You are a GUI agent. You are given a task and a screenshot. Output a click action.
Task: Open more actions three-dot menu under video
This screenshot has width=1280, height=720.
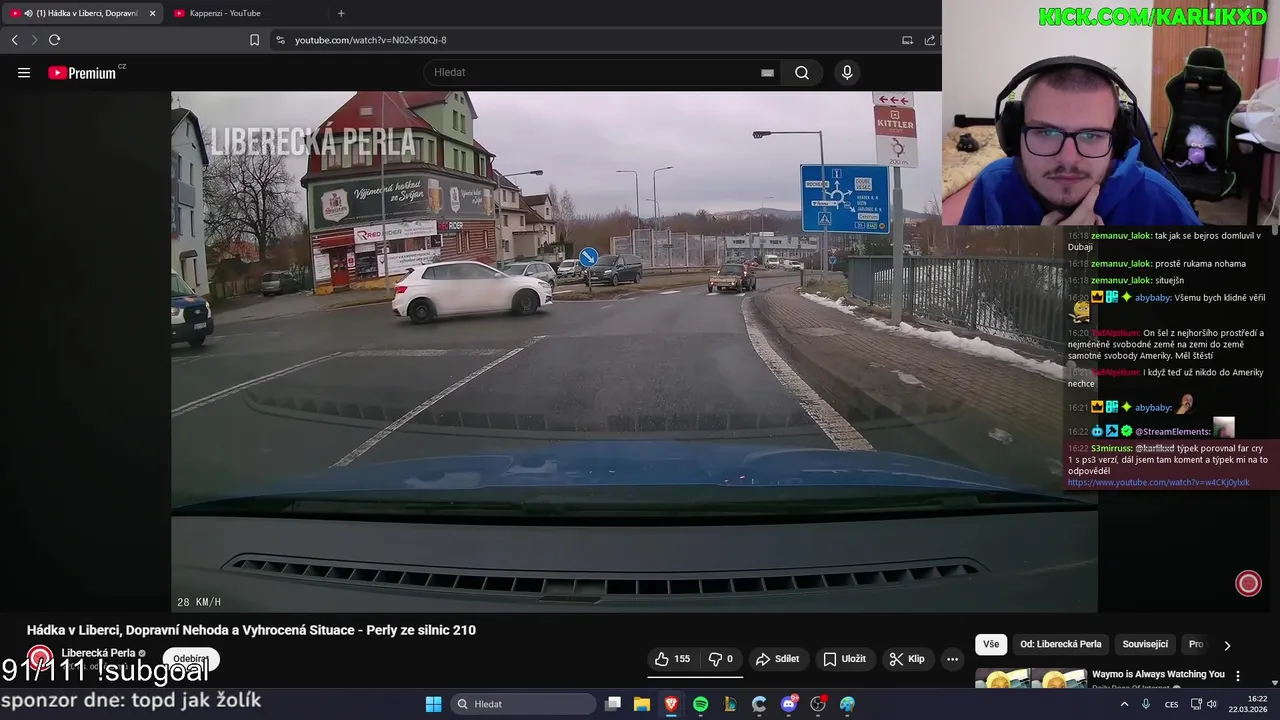click(x=952, y=659)
